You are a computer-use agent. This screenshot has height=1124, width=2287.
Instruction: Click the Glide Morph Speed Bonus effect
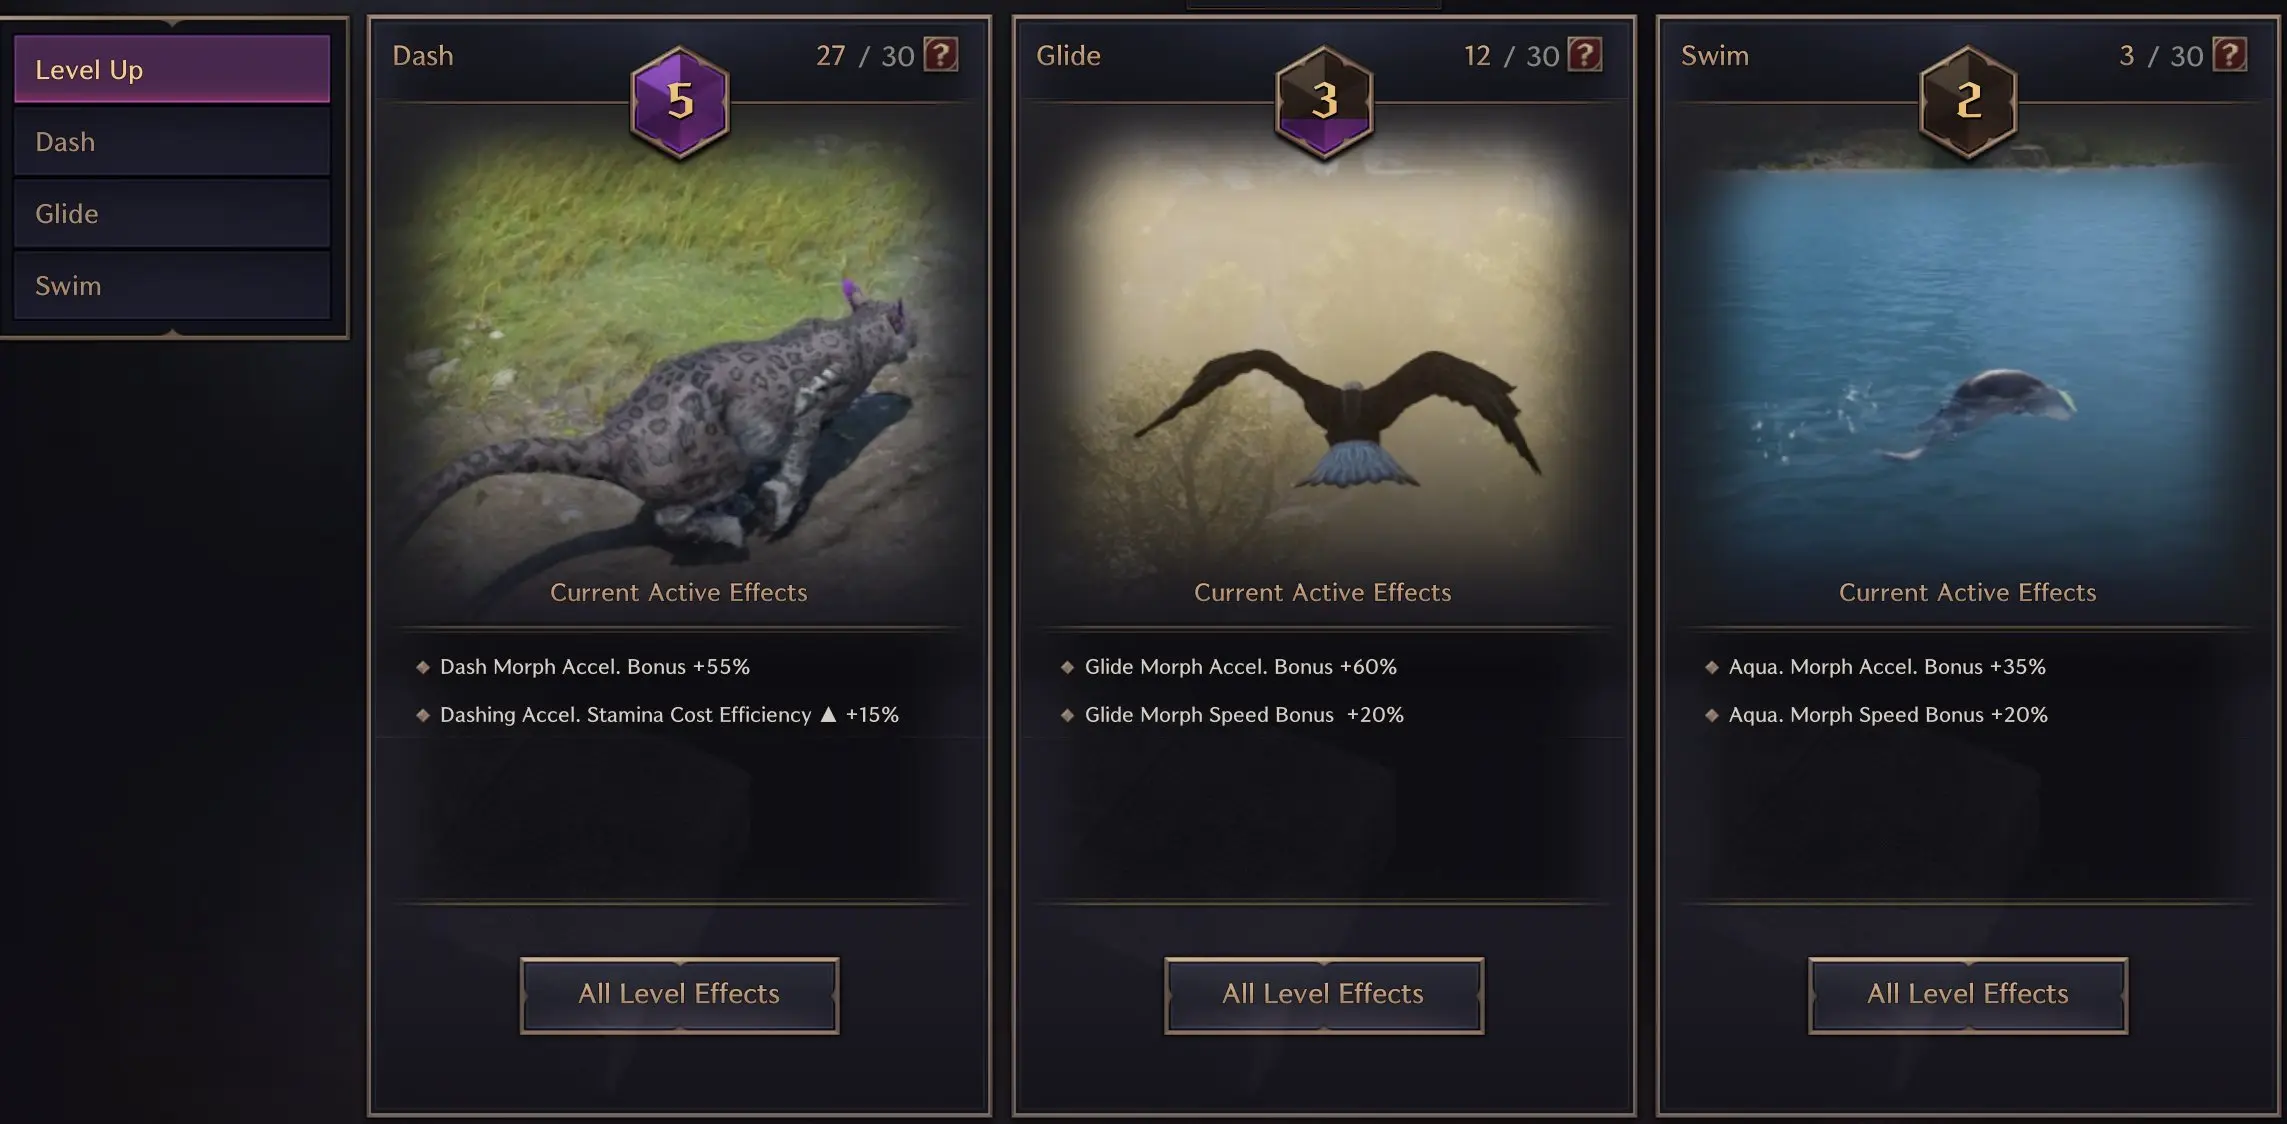[1244, 715]
